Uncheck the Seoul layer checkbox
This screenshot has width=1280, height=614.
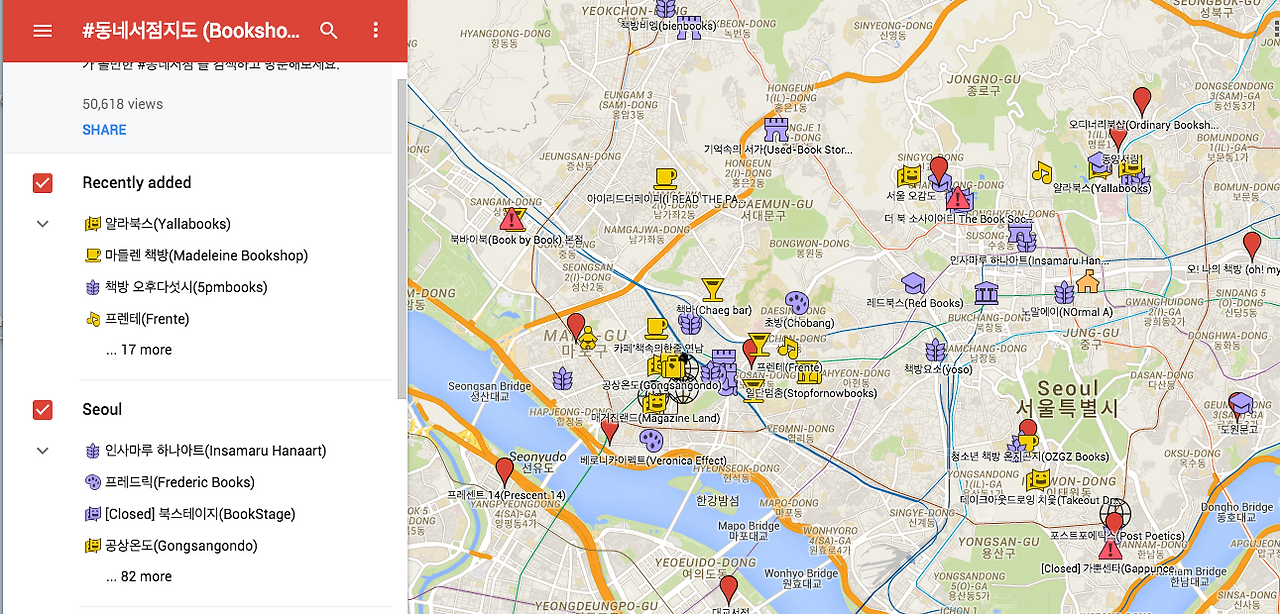pyautogui.click(x=42, y=410)
